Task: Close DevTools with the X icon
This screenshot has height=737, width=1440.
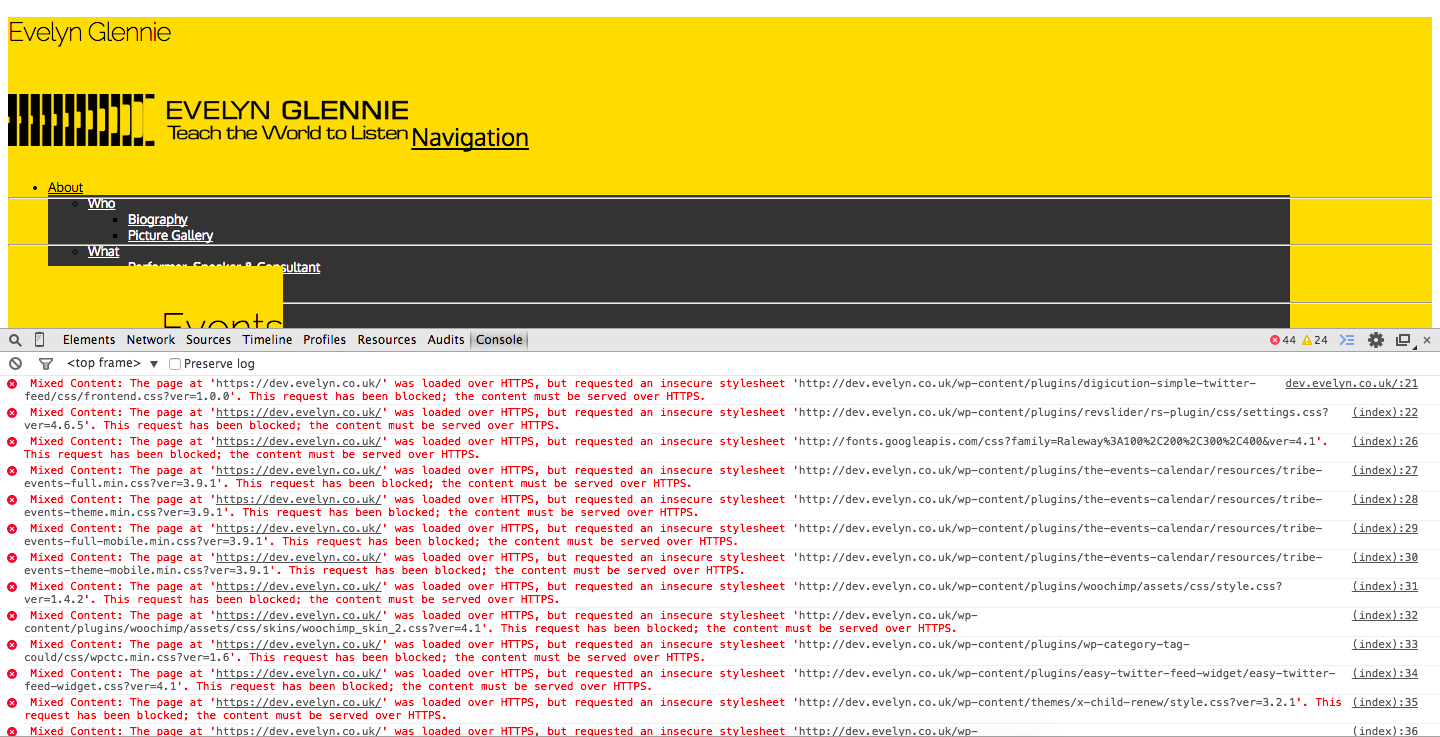Action: pyautogui.click(x=1427, y=340)
